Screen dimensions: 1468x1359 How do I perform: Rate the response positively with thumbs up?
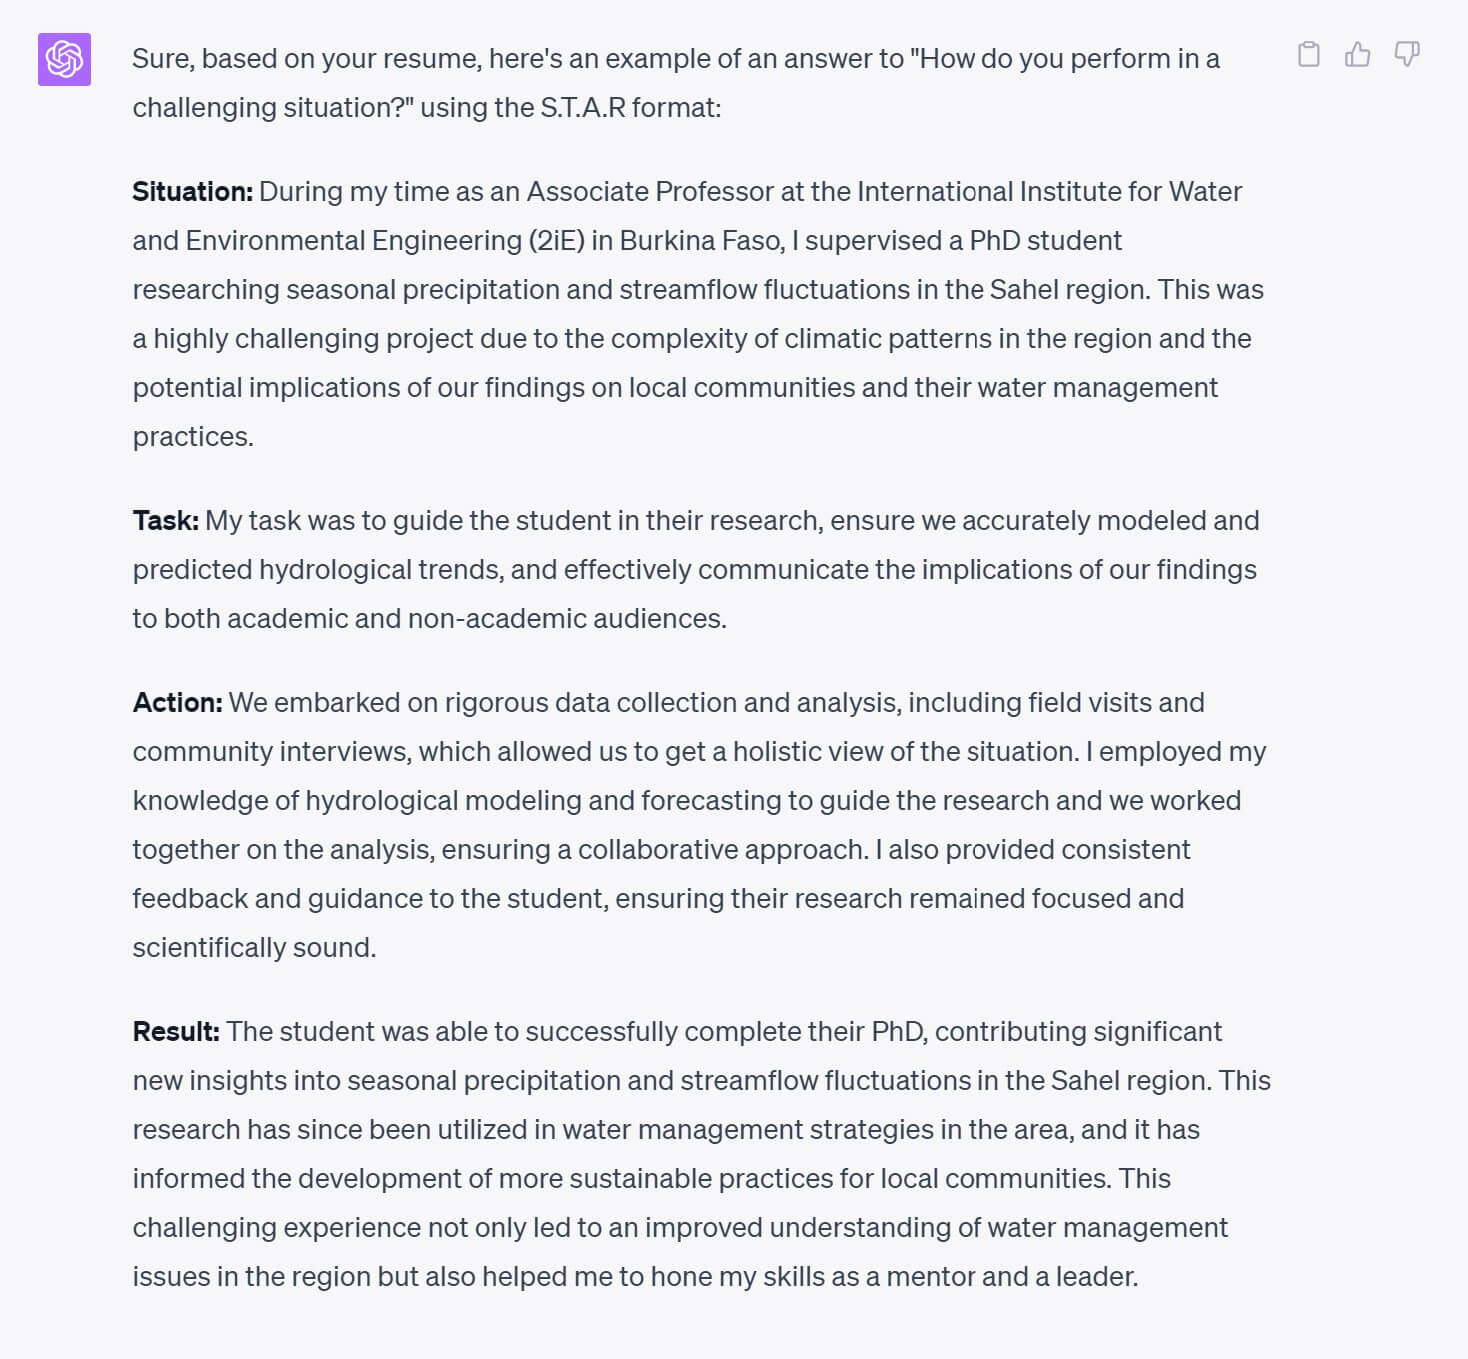click(1357, 56)
